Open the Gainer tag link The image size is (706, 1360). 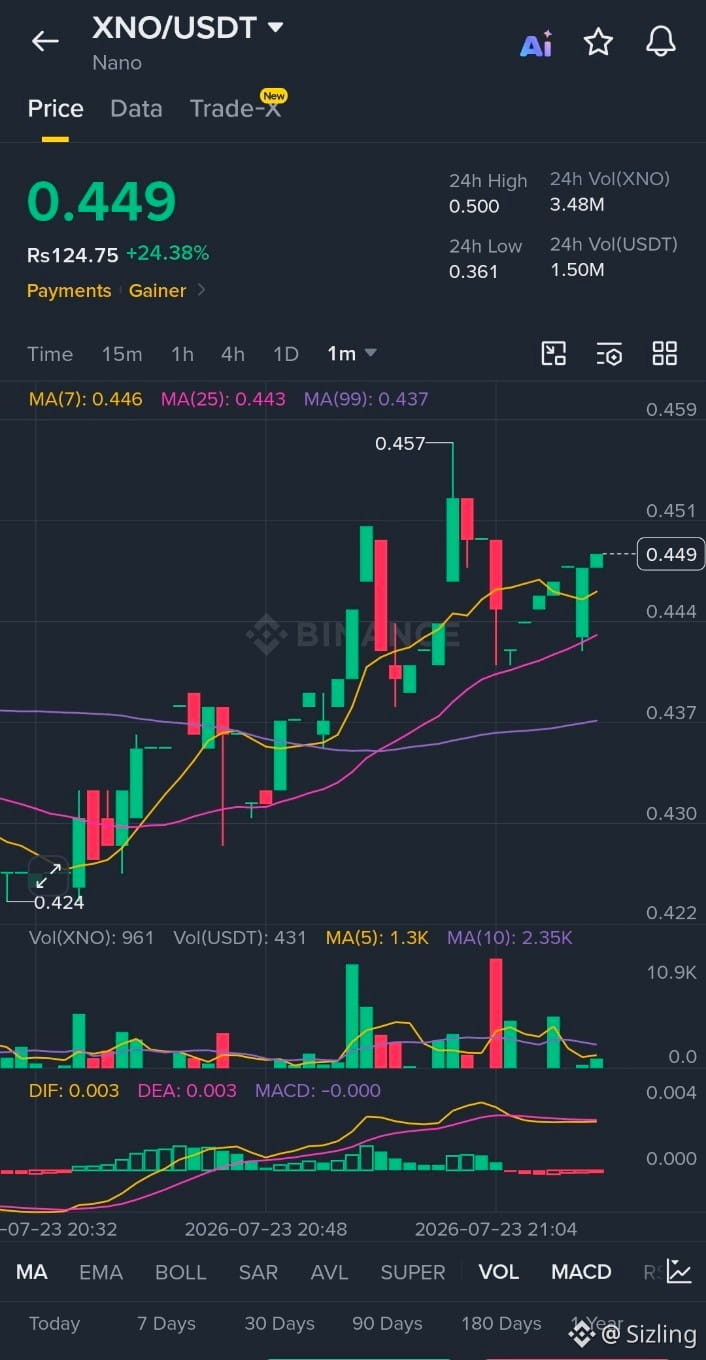tap(157, 290)
